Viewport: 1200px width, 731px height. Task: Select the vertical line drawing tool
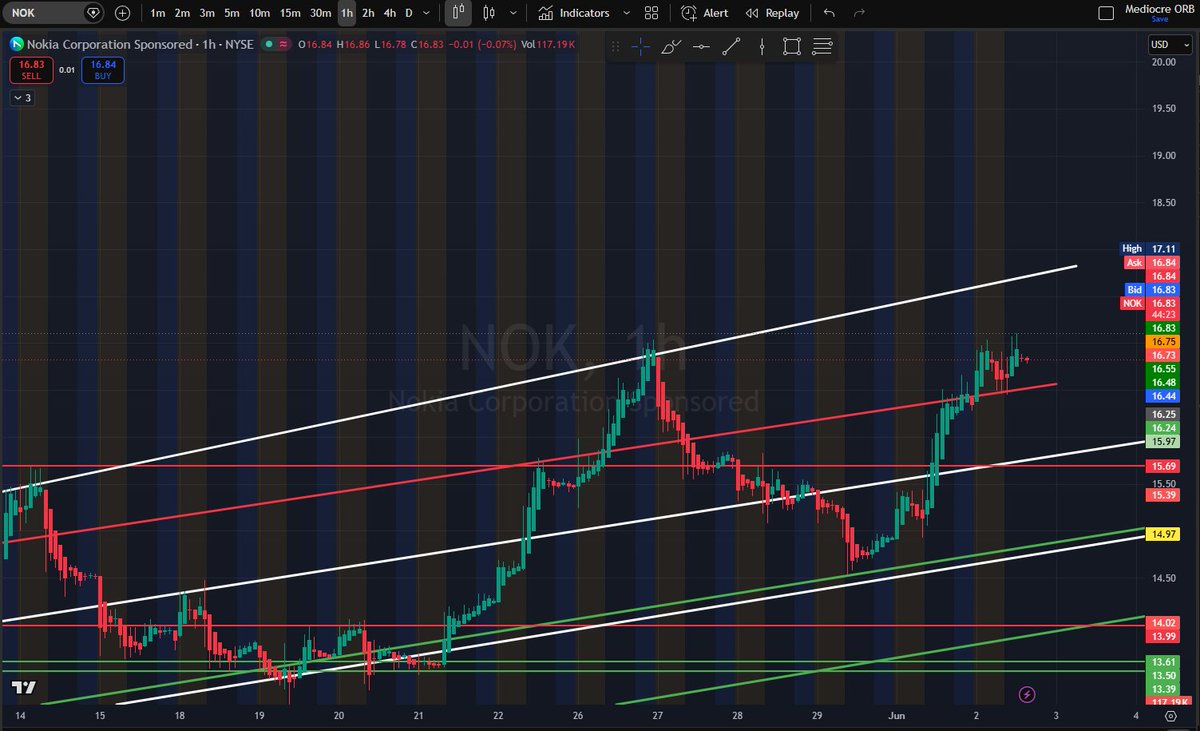[762, 47]
